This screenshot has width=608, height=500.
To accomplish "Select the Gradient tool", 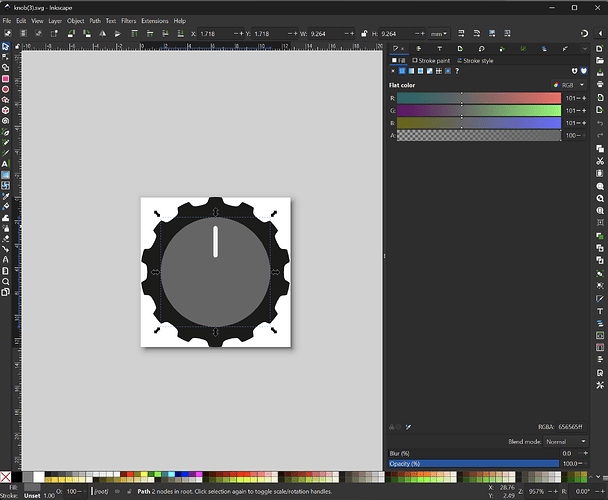I will click(x=5, y=175).
